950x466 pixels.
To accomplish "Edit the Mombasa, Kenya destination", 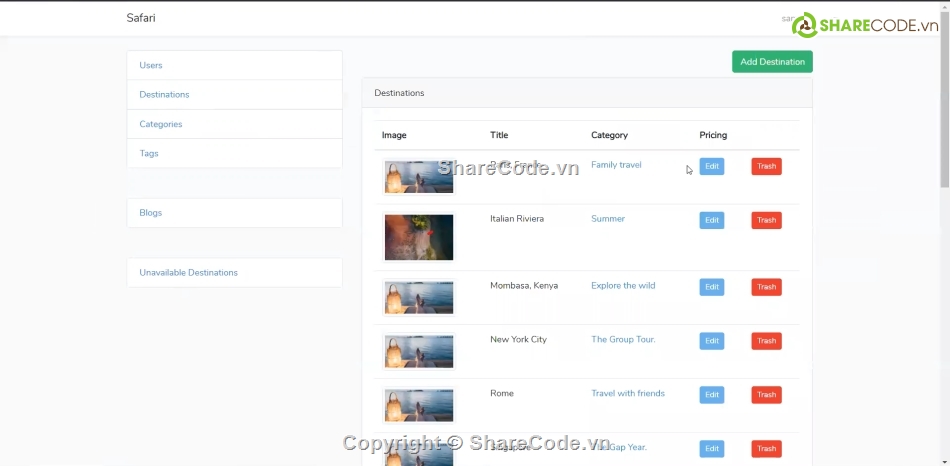I will tap(711, 287).
